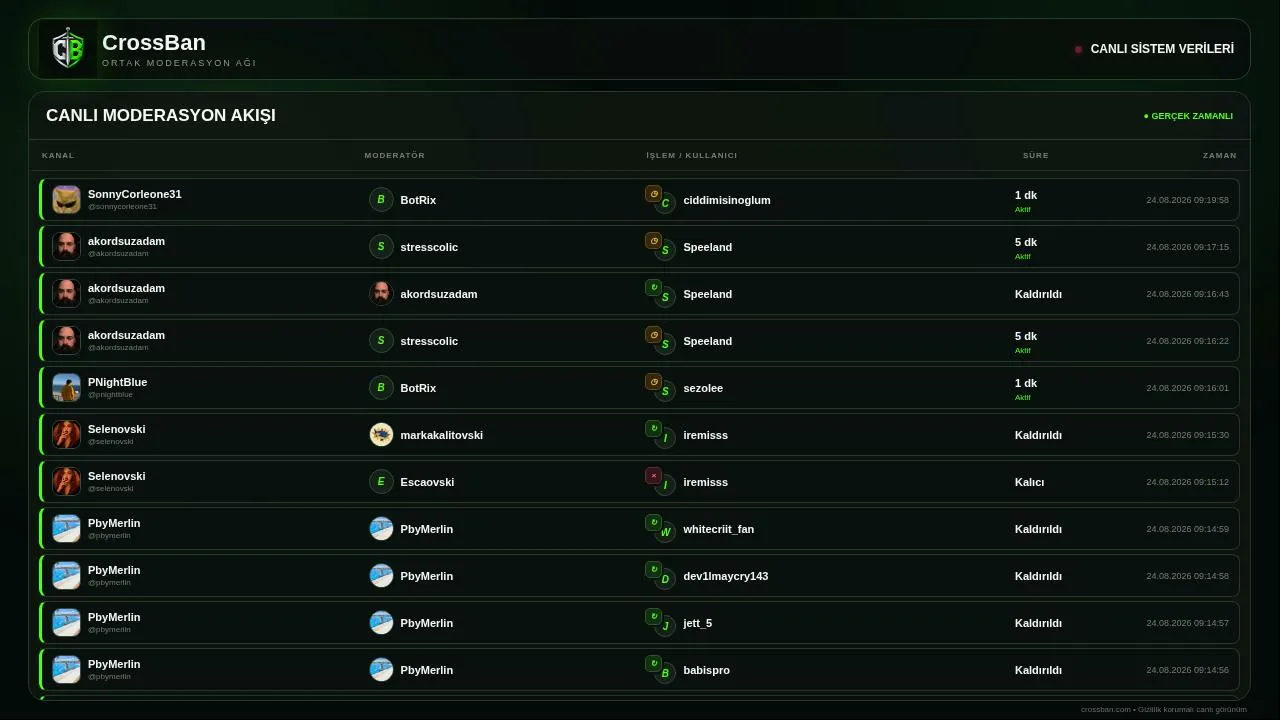The image size is (1280, 720).
Task: Click the CrossBan shield logo
Action: 68,49
